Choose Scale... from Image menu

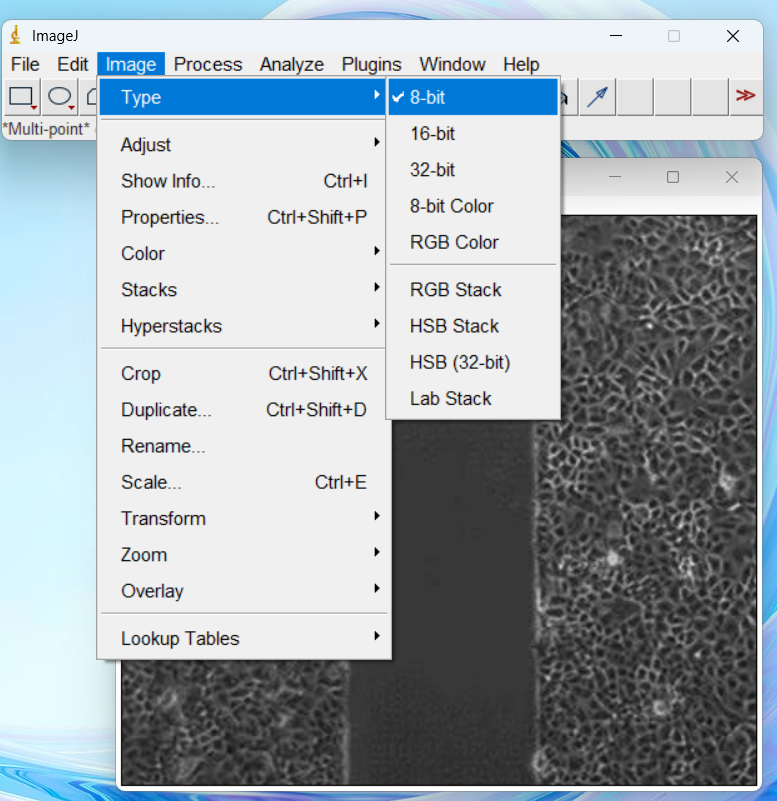pyautogui.click(x=243, y=482)
